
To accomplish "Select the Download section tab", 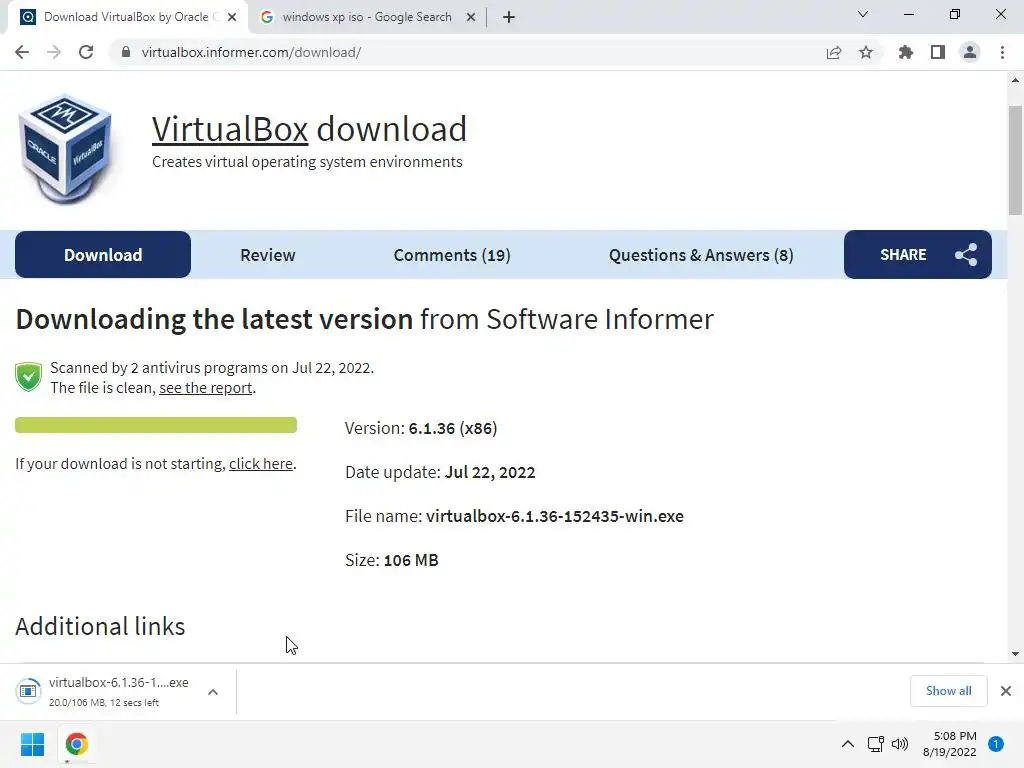I will pyautogui.click(x=103, y=255).
